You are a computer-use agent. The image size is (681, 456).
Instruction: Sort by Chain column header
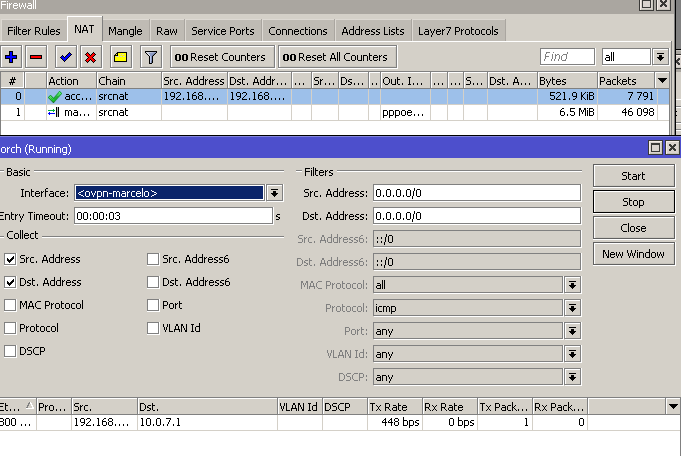pyautogui.click(x=129, y=81)
